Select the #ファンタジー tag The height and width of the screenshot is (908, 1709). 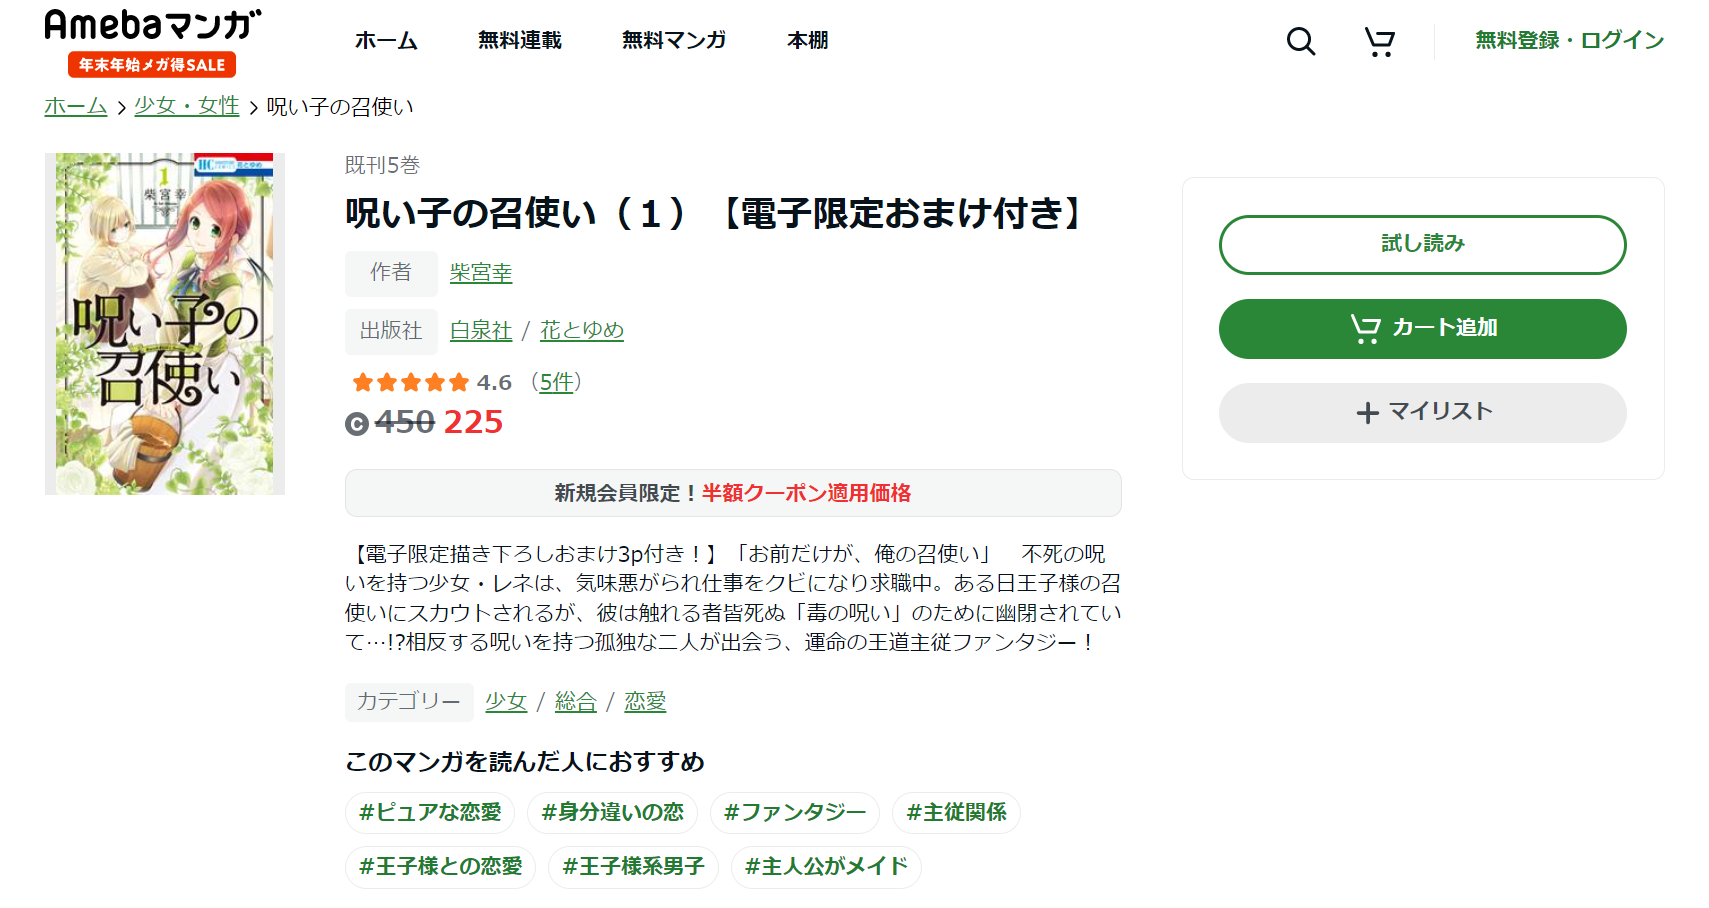click(x=795, y=813)
